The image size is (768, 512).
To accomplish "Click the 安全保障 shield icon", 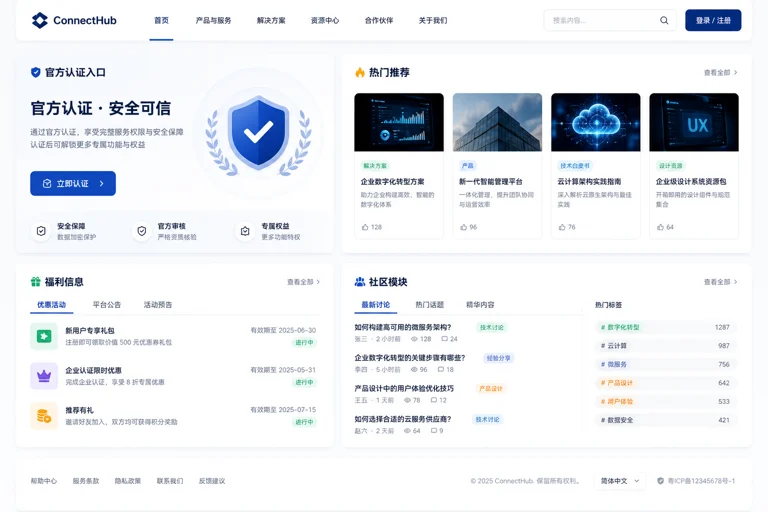I will coord(41,231).
